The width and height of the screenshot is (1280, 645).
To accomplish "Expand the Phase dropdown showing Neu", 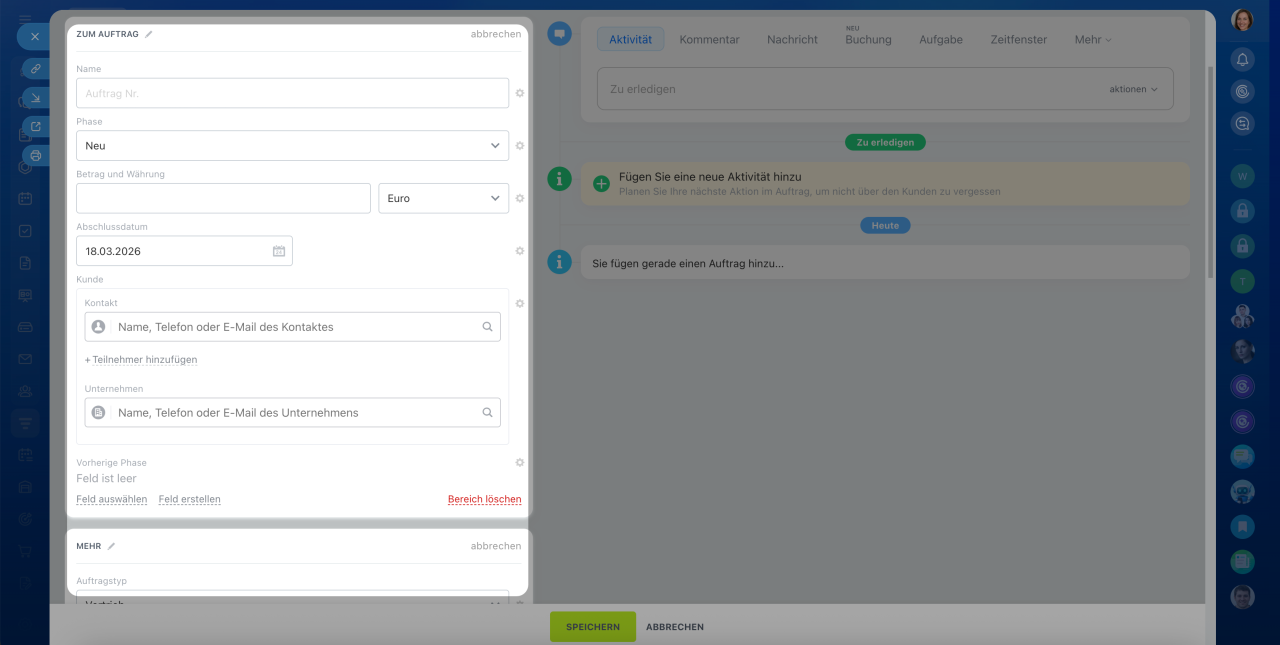I will 292,146.
